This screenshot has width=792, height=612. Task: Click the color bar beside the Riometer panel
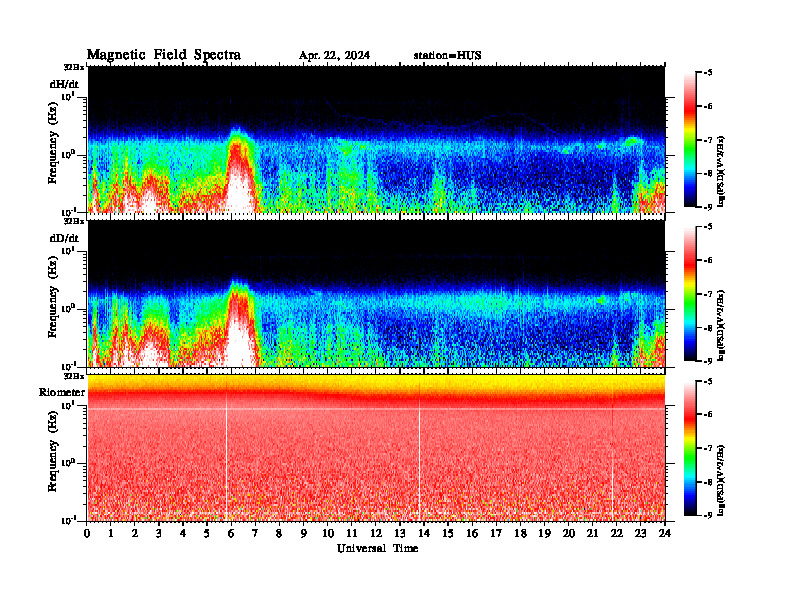tap(689, 448)
